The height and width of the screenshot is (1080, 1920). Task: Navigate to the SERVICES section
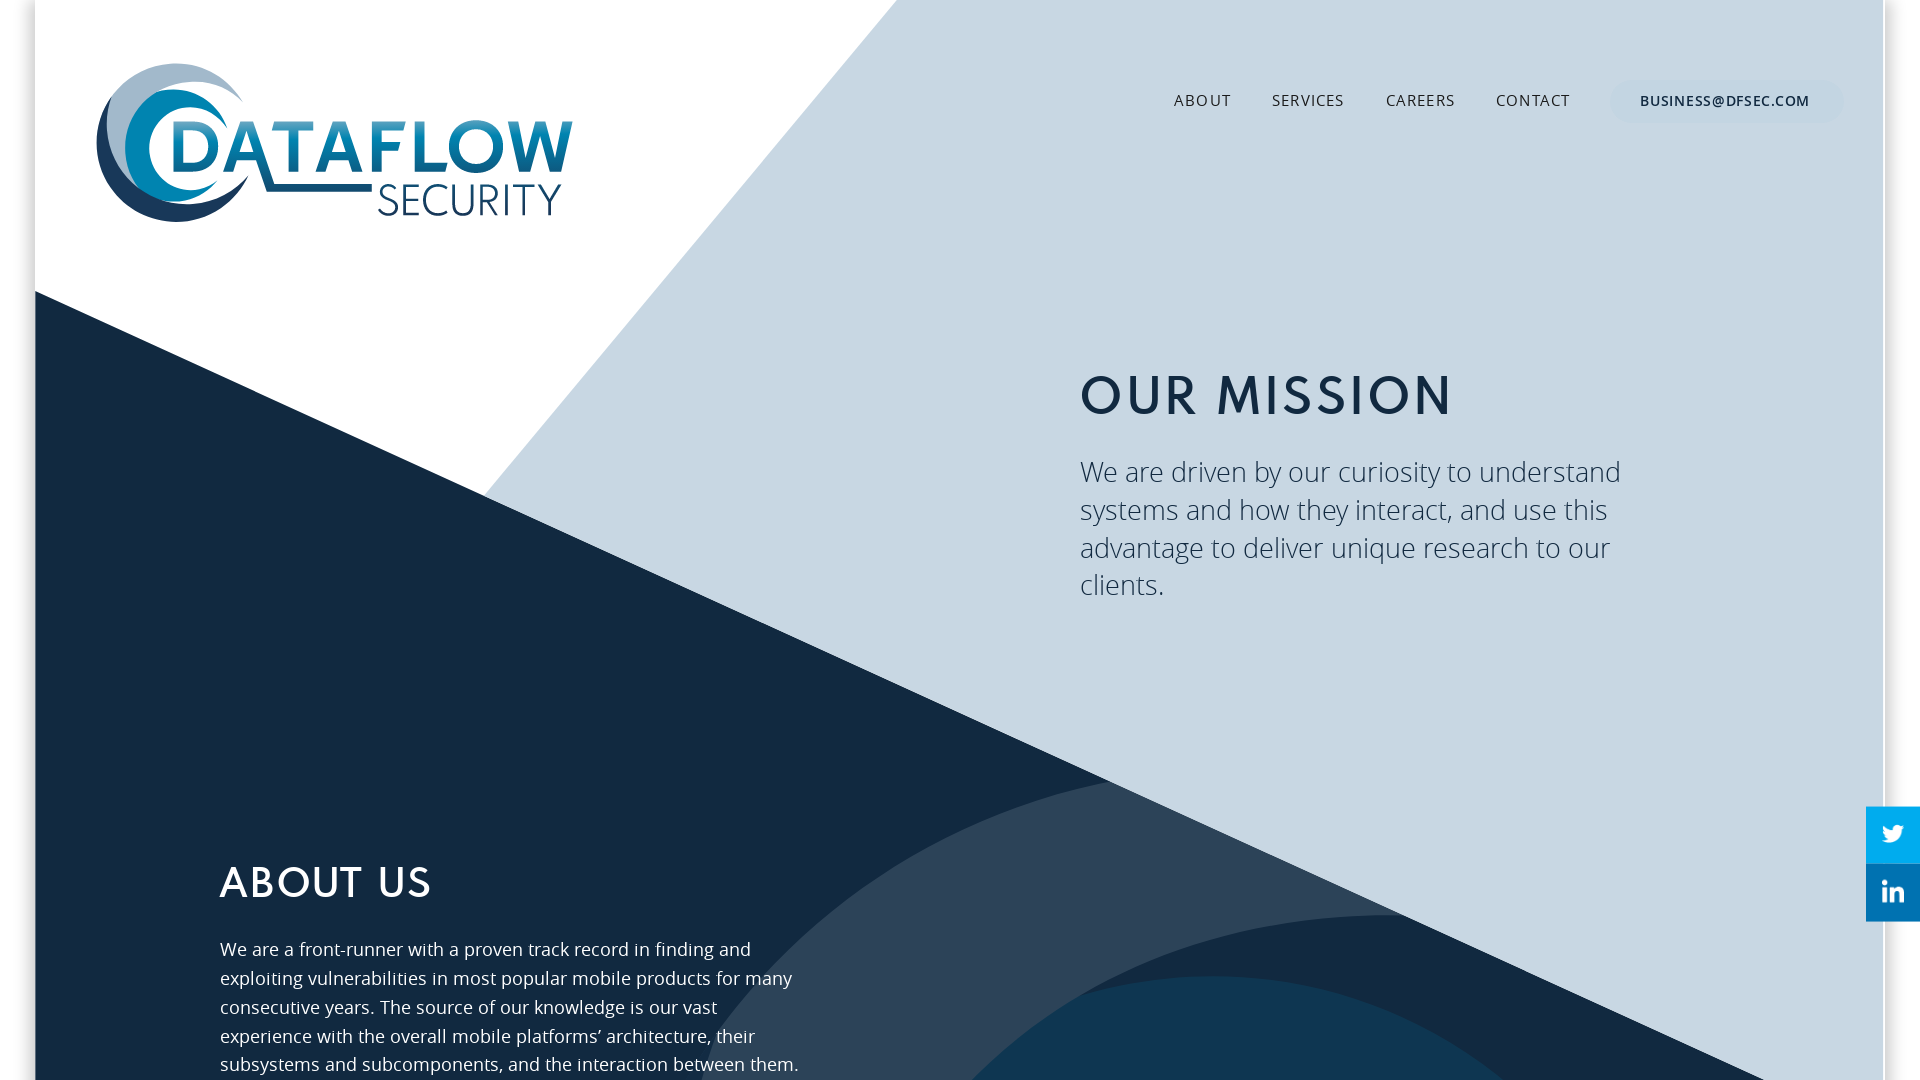click(1307, 100)
